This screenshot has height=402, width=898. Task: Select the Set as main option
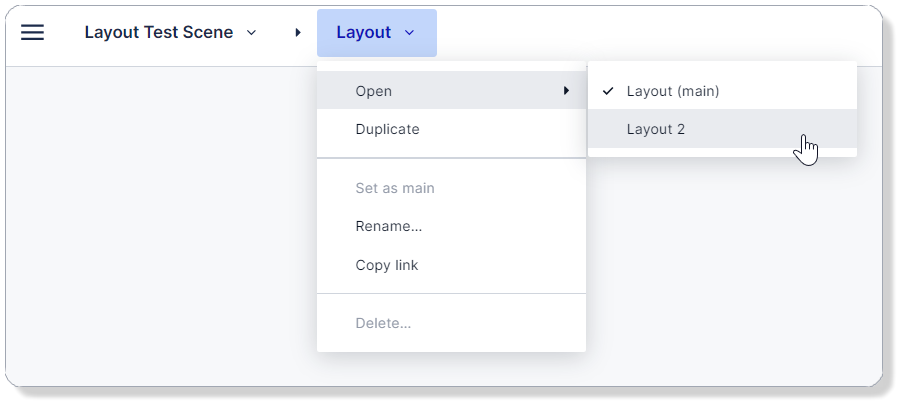pyautogui.click(x=394, y=188)
